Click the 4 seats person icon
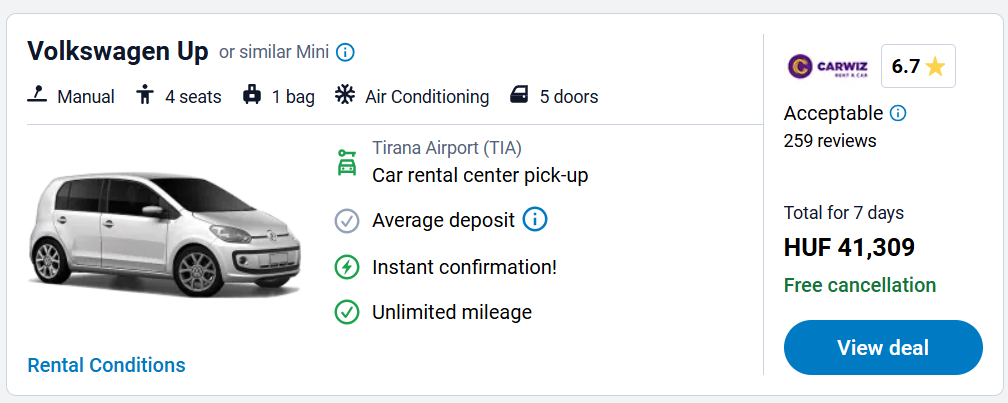This screenshot has height=403, width=1008. [x=145, y=96]
